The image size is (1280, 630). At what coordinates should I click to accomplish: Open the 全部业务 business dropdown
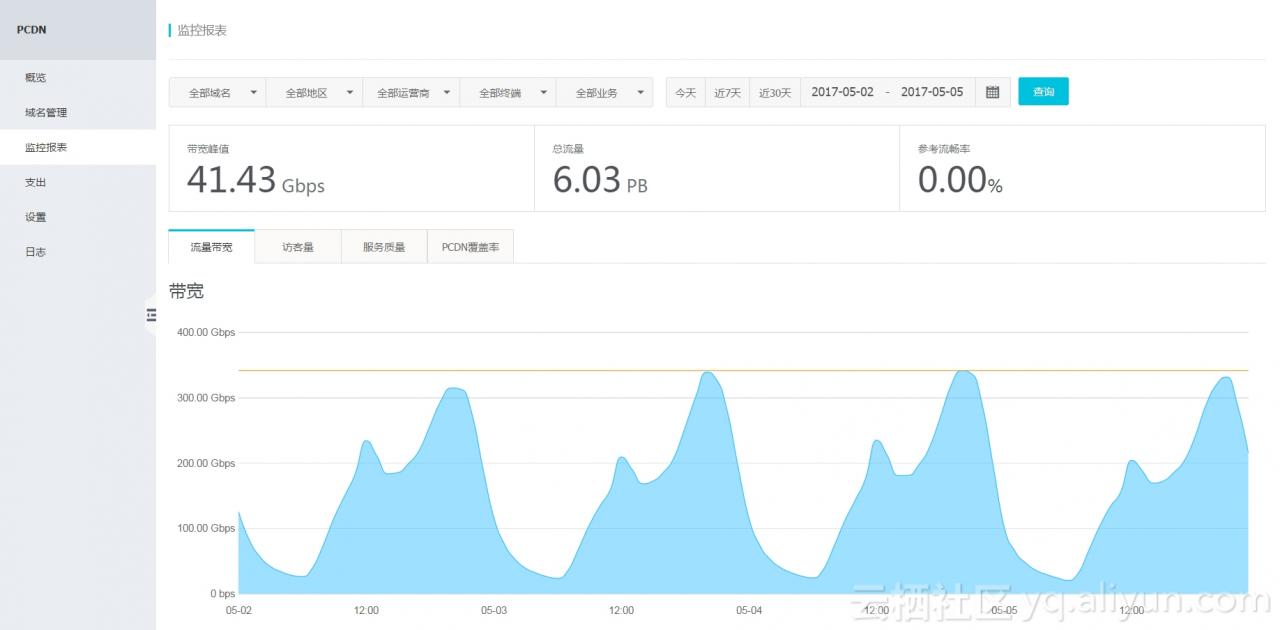(604, 92)
